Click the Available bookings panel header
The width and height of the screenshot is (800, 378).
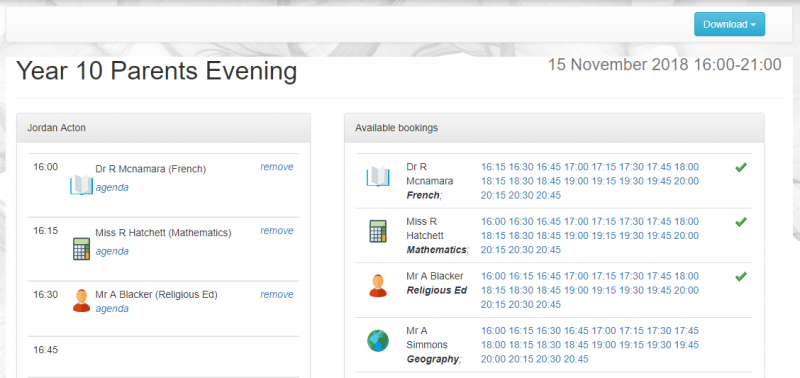554,128
